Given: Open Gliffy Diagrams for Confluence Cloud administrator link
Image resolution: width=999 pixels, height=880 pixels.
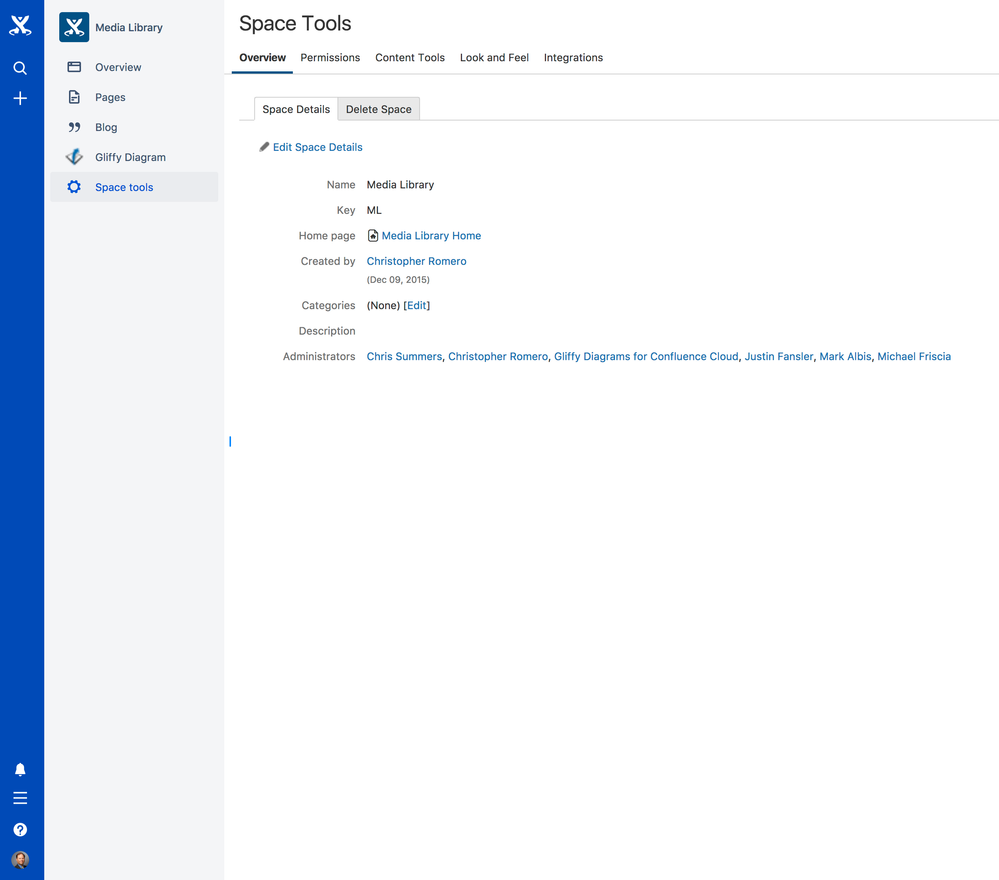Looking at the screenshot, I should point(646,356).
